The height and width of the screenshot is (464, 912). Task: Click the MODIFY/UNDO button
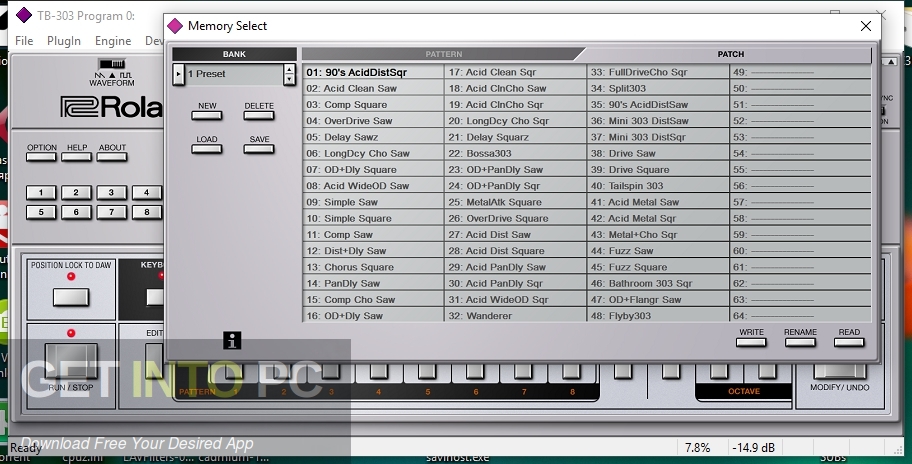839,370
